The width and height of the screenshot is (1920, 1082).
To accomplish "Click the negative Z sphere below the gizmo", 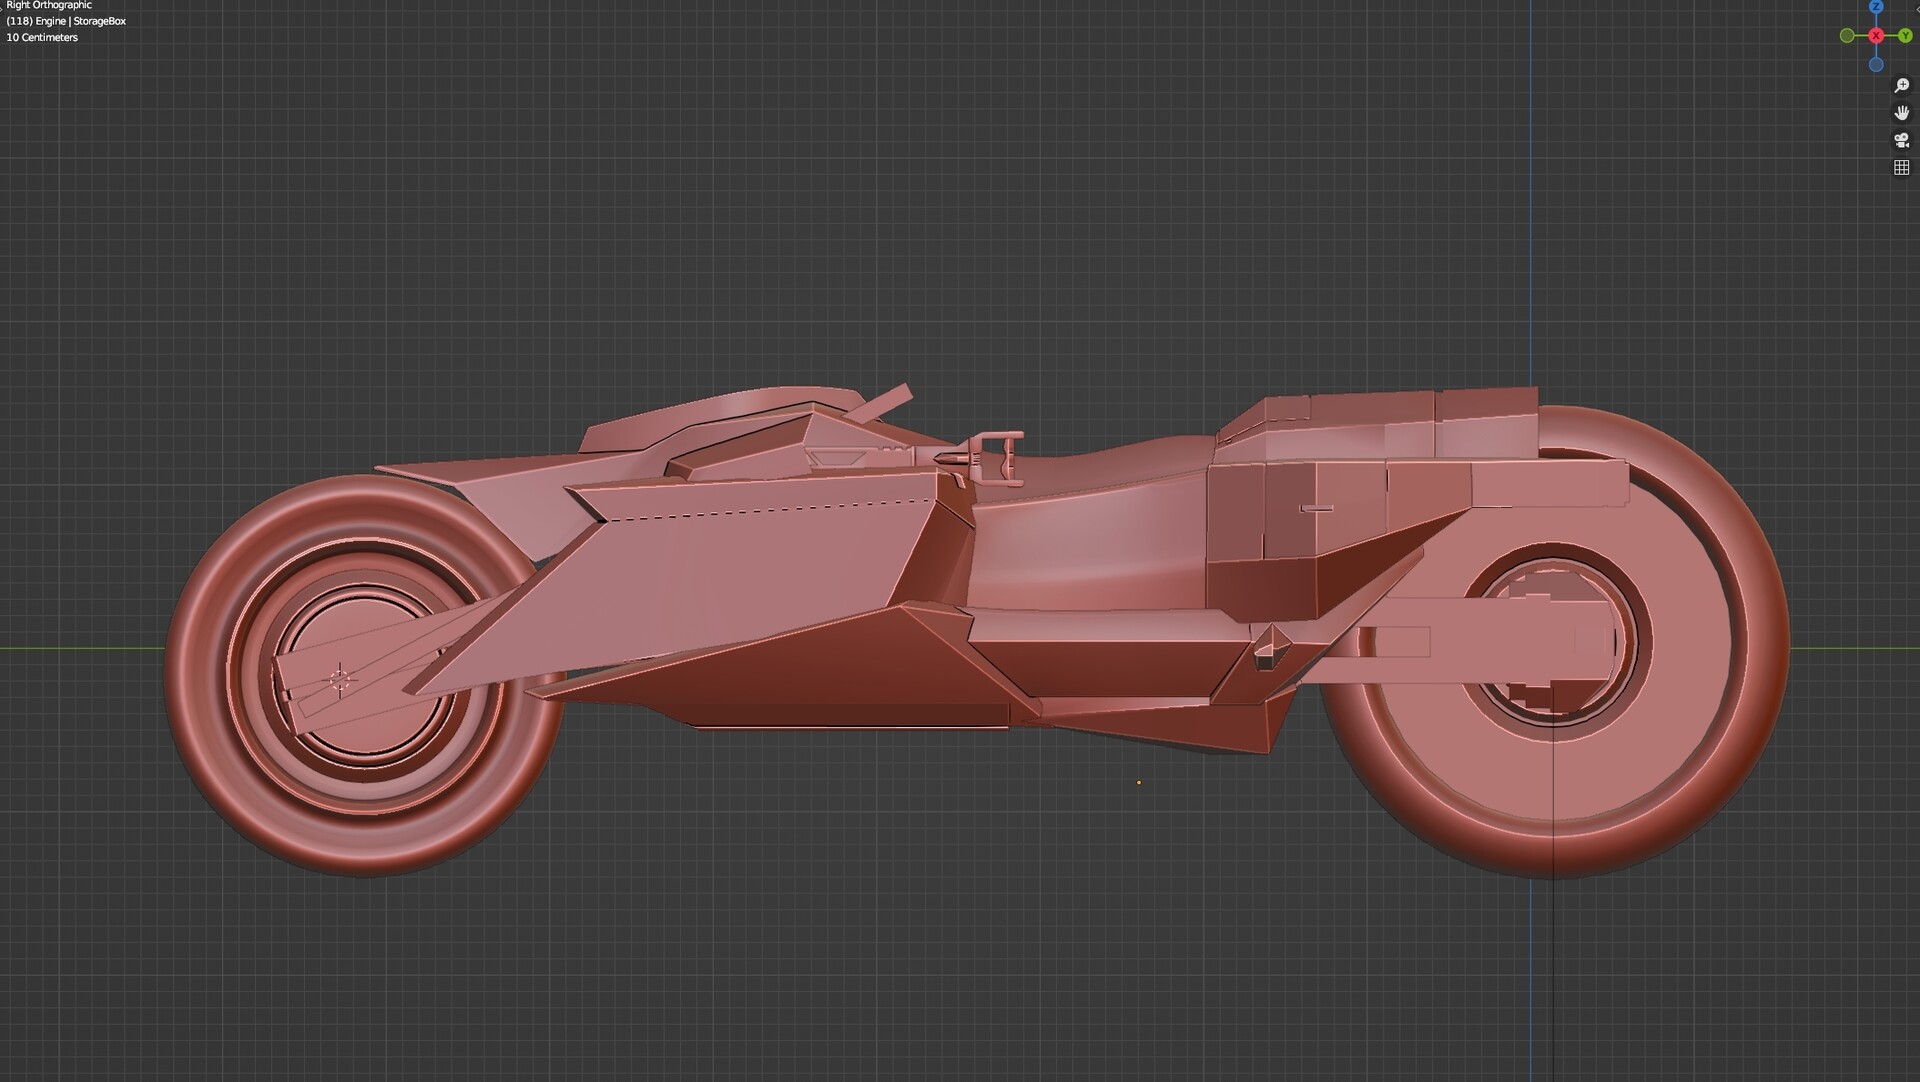I will coord(1876,64).
